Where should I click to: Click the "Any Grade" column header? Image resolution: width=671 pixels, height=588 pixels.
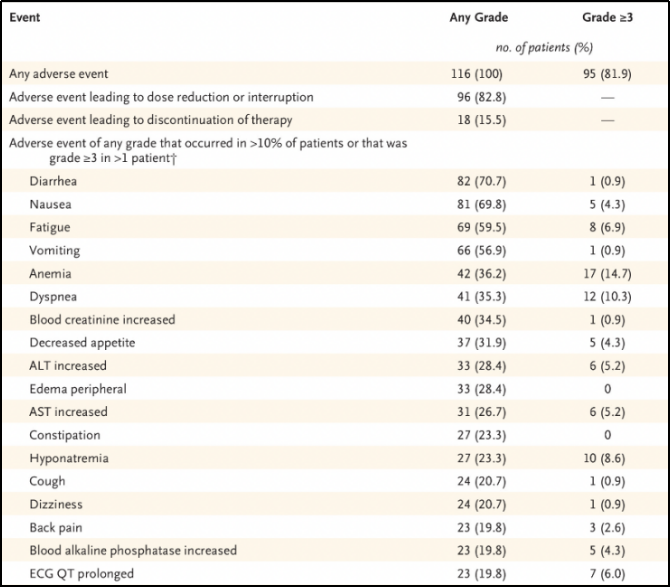[478, 18]
